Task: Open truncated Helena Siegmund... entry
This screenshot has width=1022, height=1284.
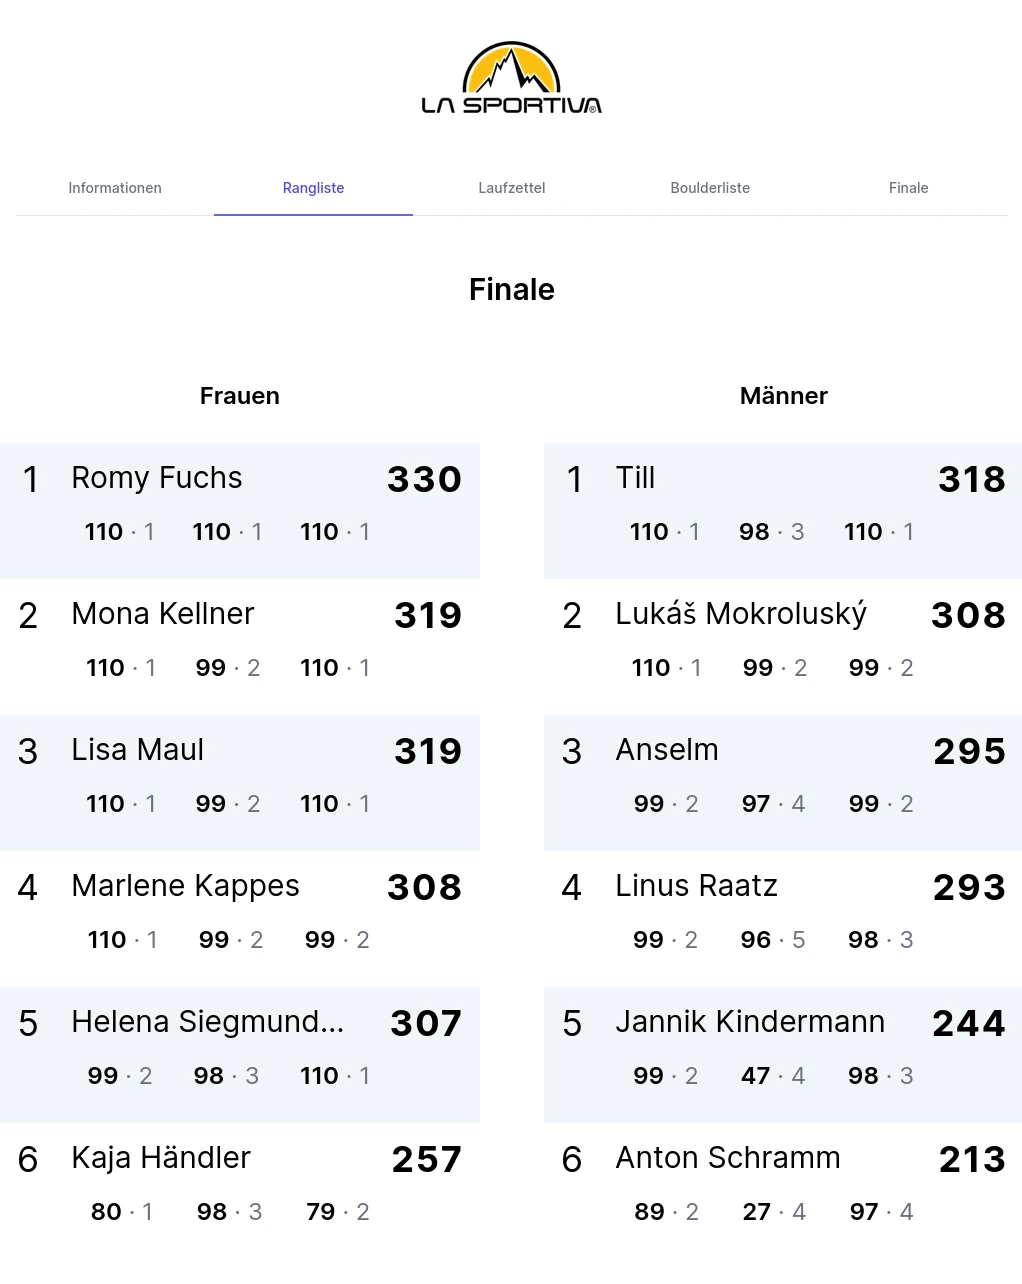Action: point(240,1055)
